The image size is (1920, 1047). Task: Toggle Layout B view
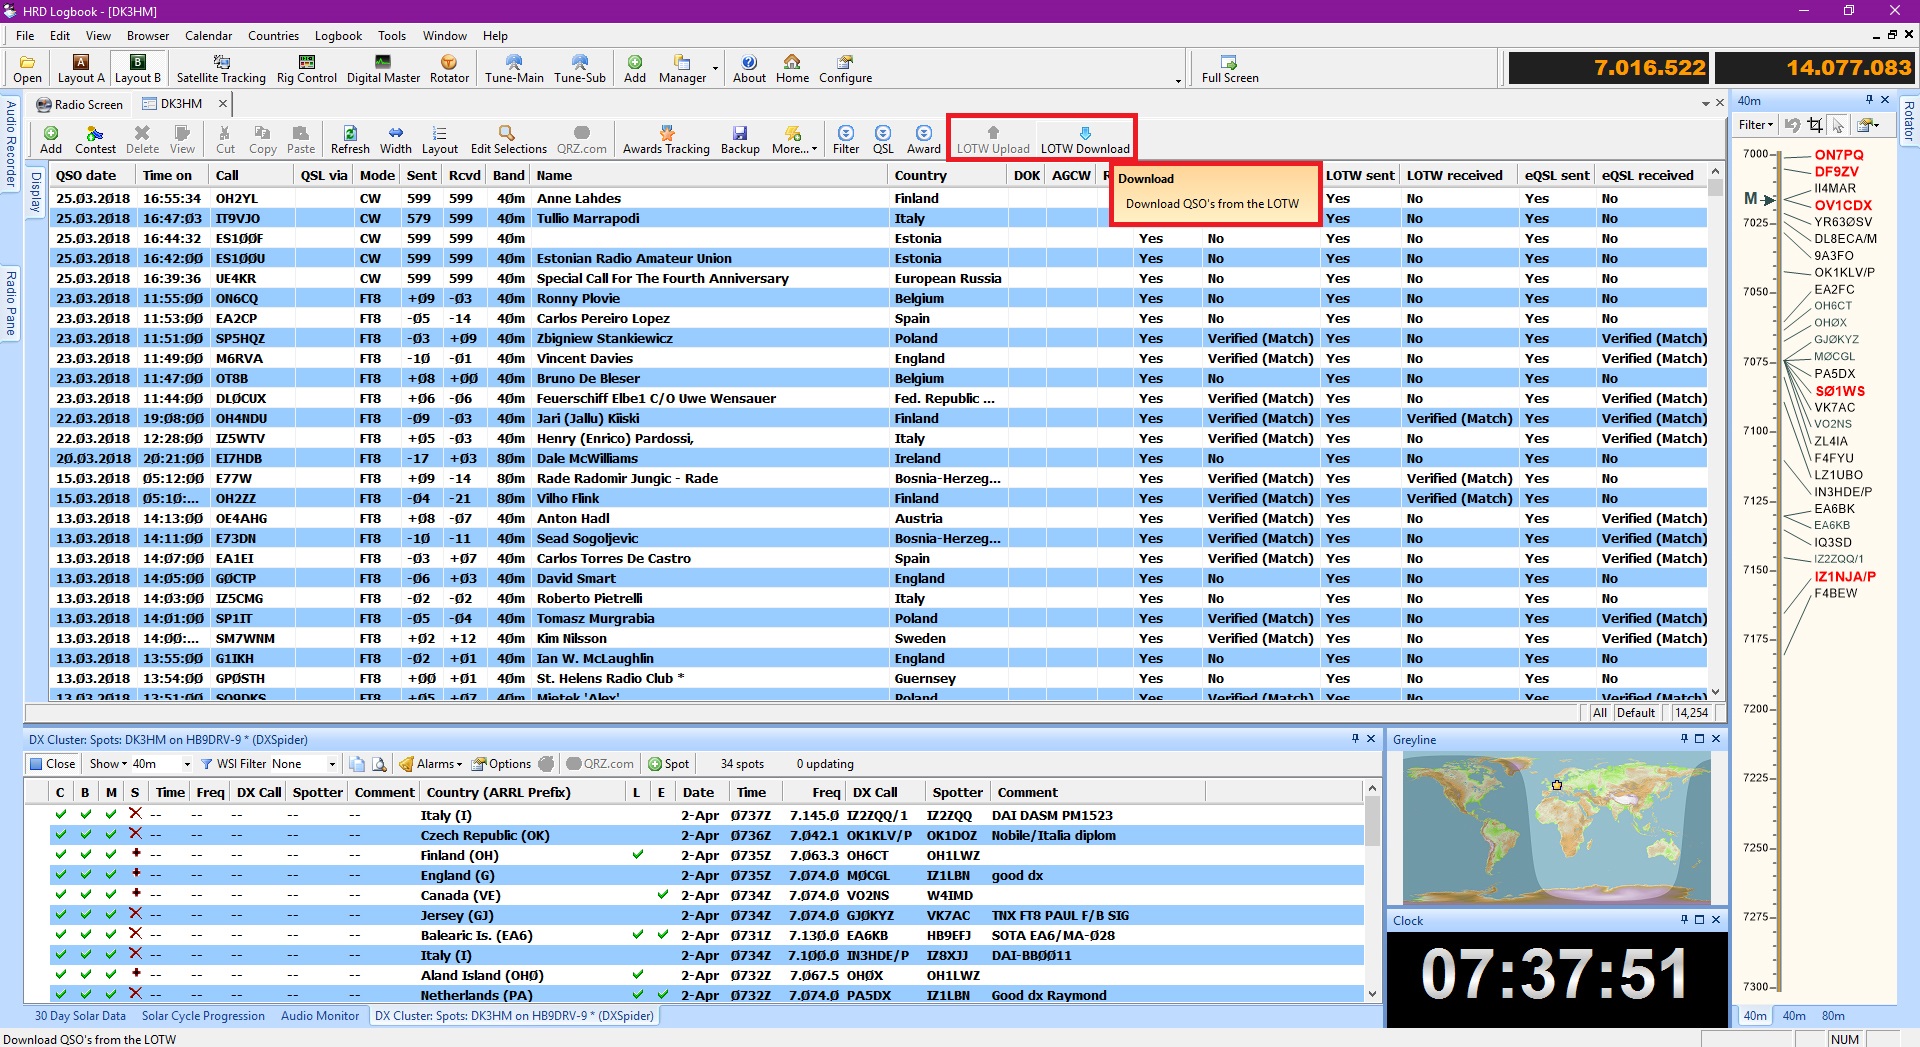(x=138, y=68)
